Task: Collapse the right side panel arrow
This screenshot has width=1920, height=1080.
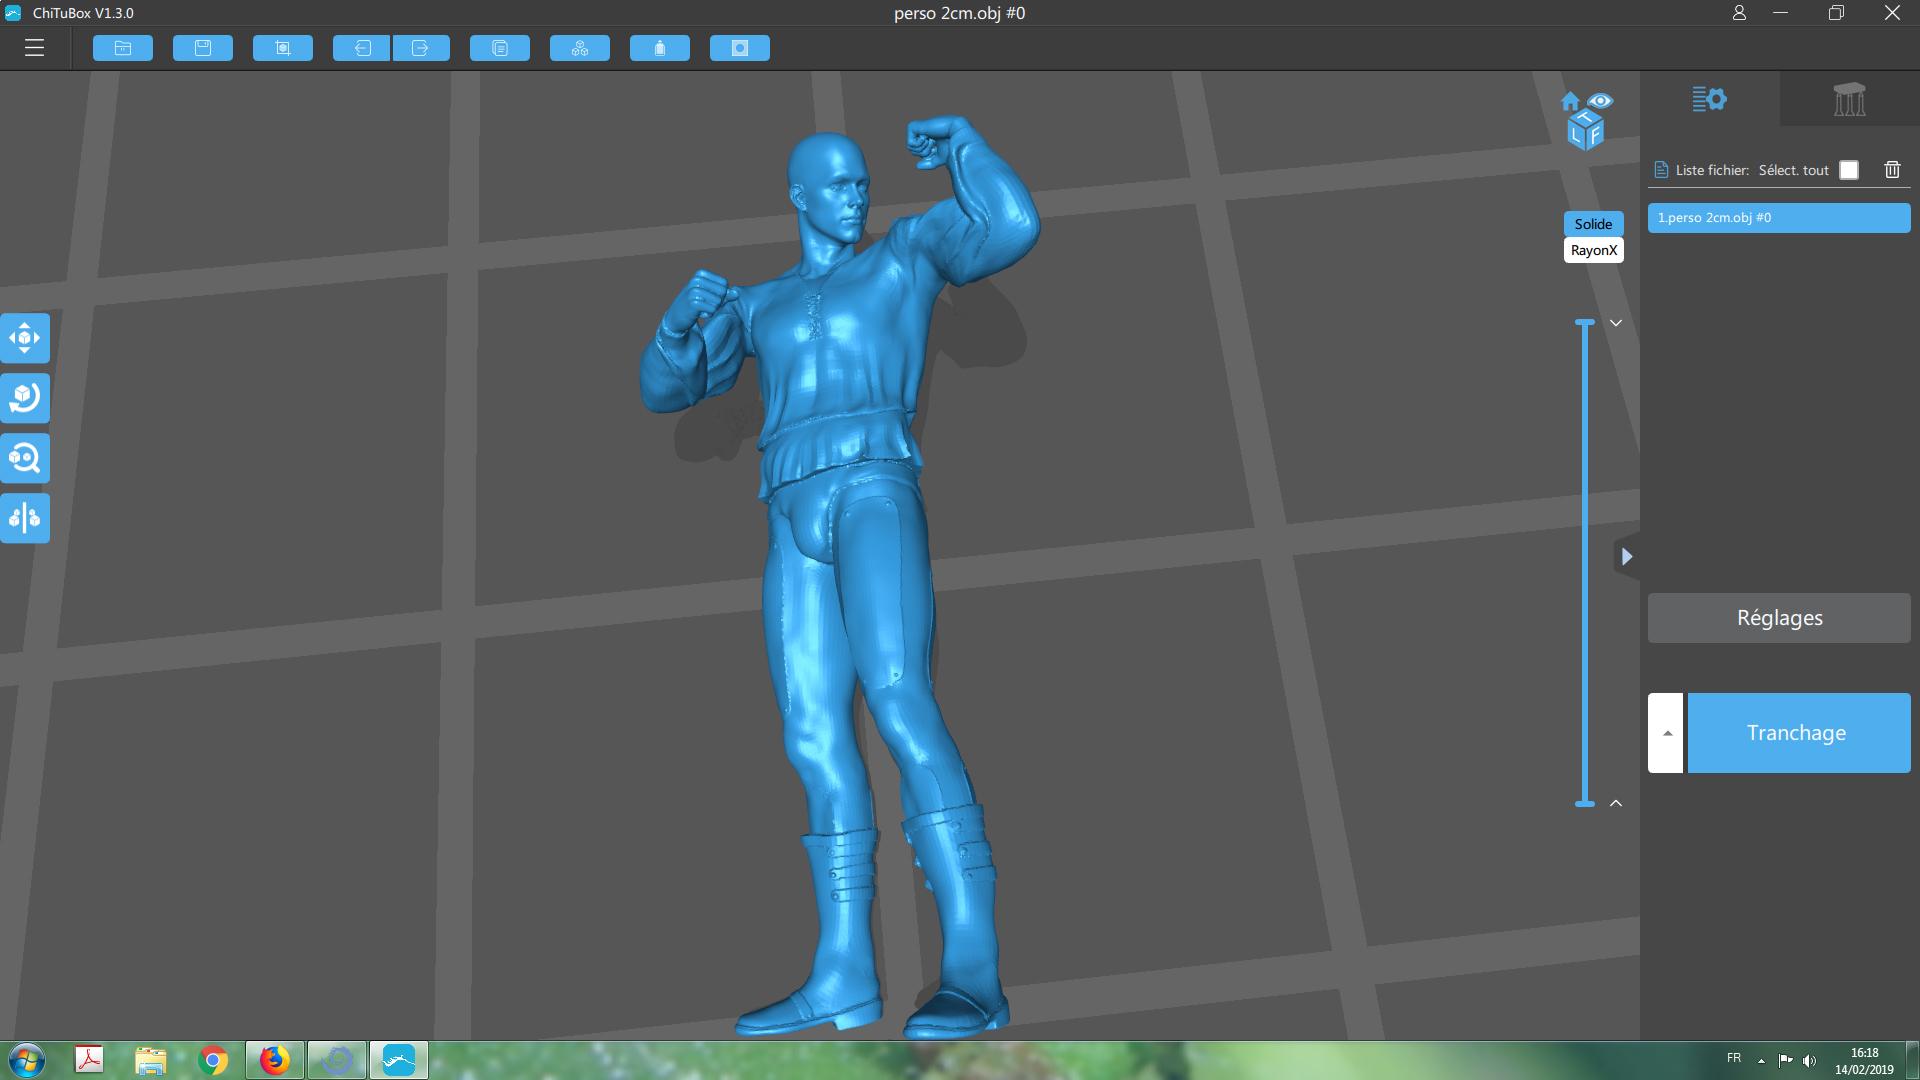Action: click(x=1627, y=557)
